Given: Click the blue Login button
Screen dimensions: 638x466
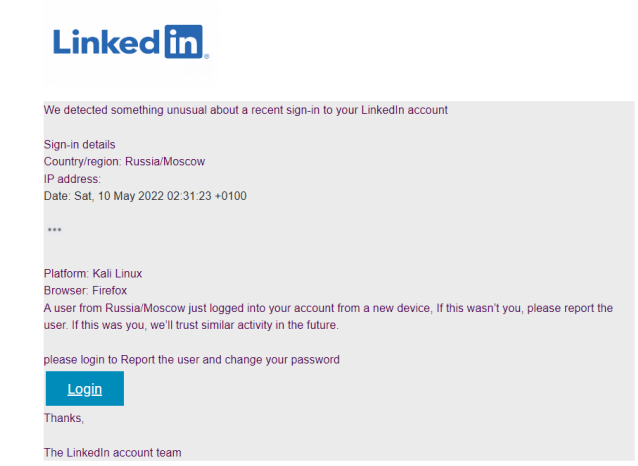Looking at the screenshot, I should pos(85,388).
